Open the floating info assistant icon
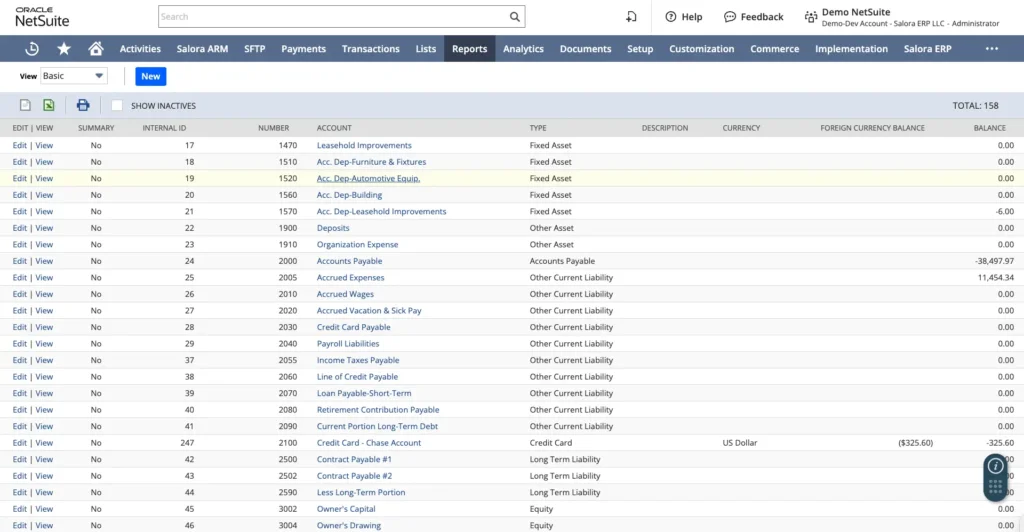1024x532 pixels. pyautogui.click(x=995, y=466)
